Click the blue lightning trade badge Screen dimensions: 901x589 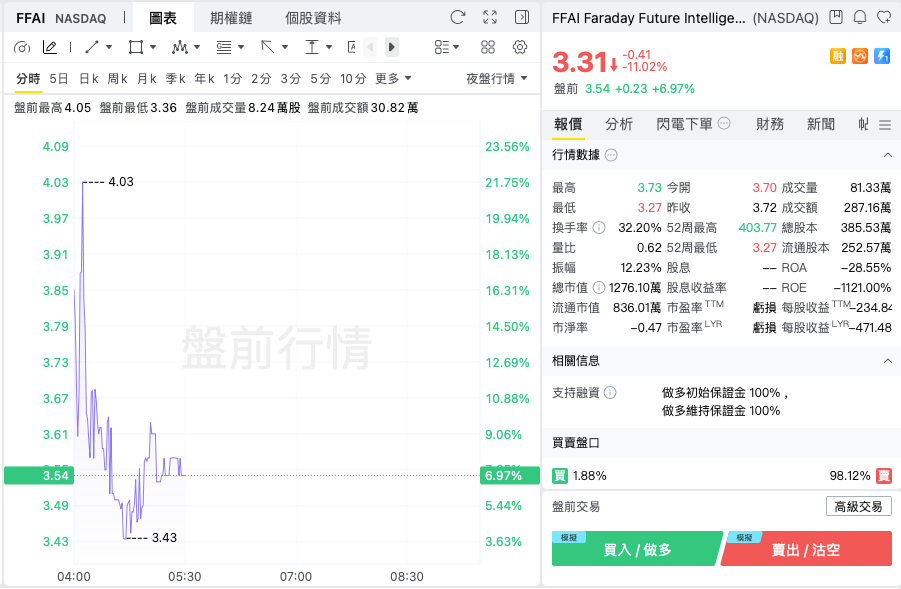point(882,56)
